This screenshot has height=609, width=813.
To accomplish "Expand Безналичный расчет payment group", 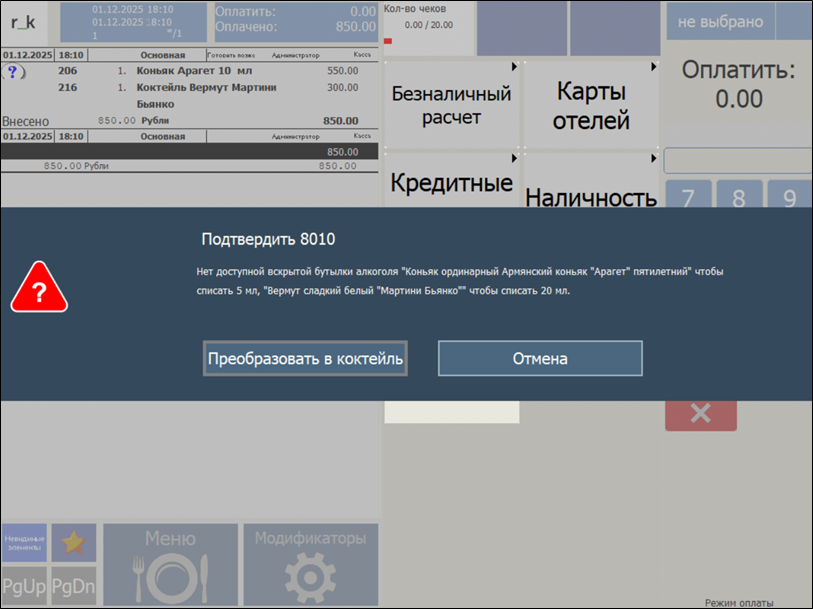I will click(x=451, y=104).
